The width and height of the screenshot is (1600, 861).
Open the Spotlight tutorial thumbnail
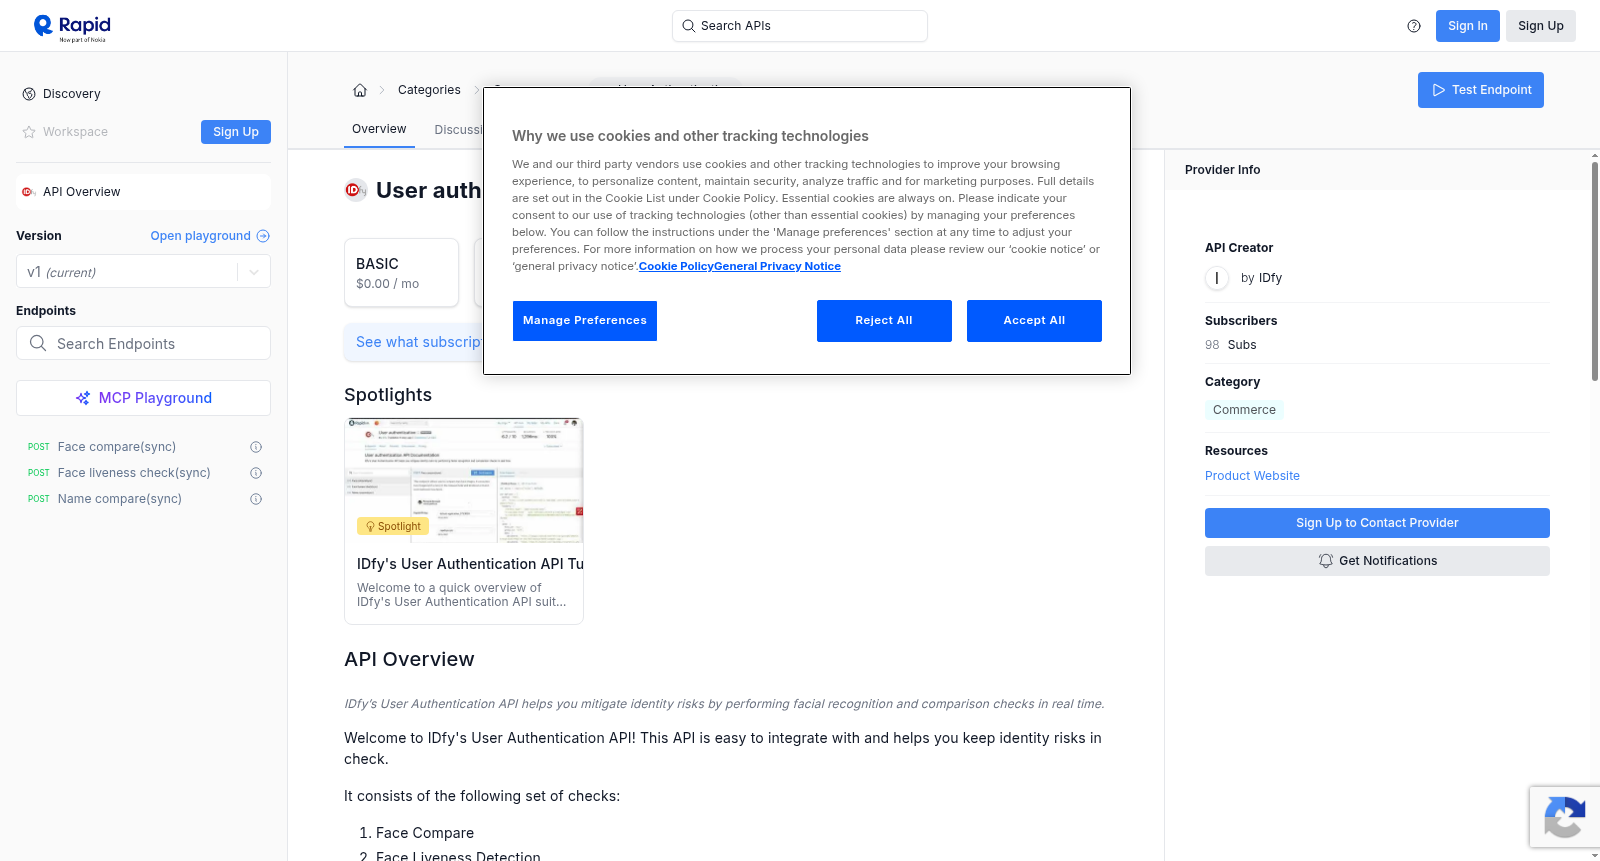tap(464, 481)
